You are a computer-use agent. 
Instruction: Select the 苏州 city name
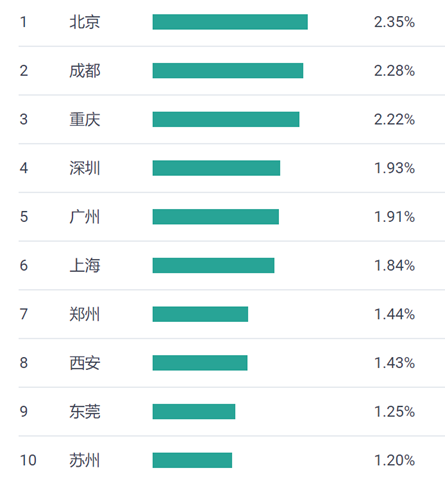tap(85, 460)
